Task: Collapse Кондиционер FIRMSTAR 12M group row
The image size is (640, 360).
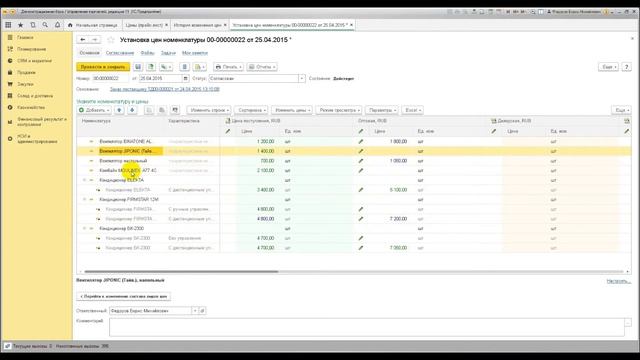Action: tap(84, 200)
